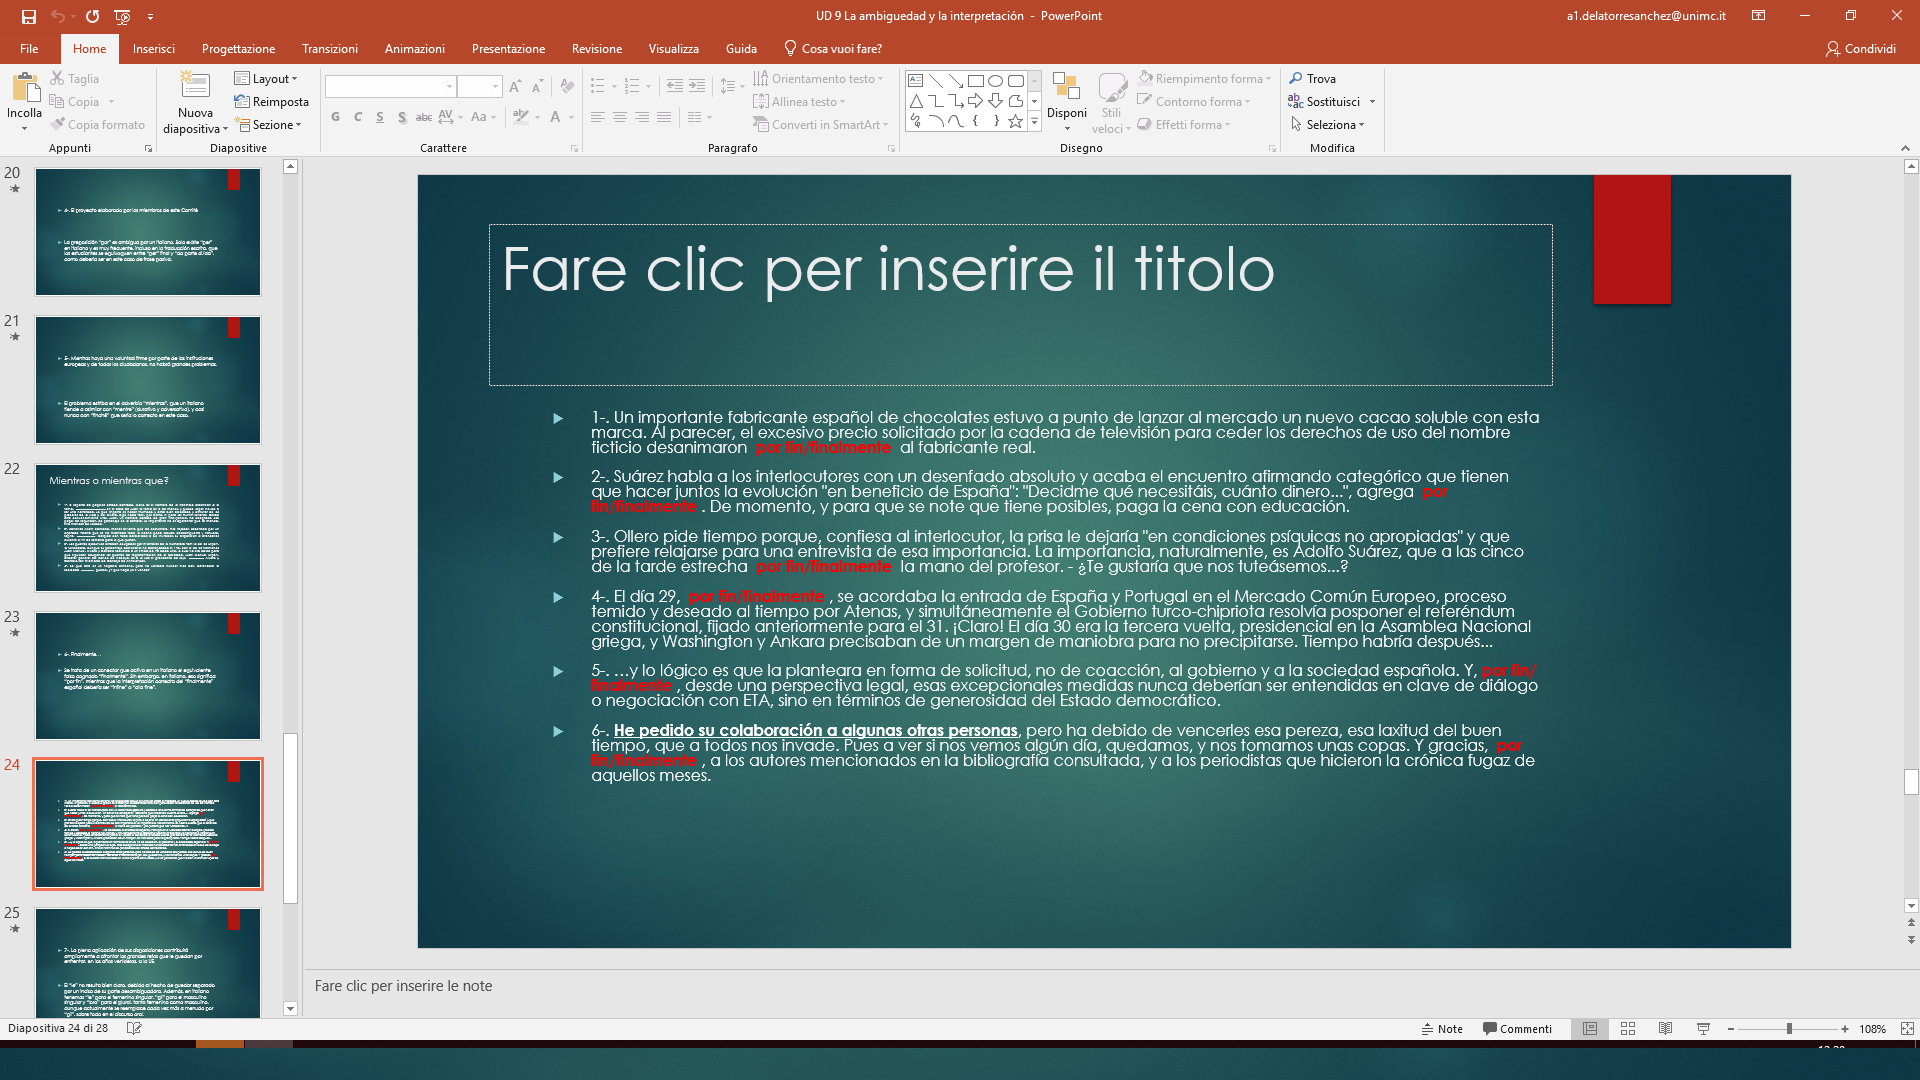Decrease list indent level

[x=675, y=87]
